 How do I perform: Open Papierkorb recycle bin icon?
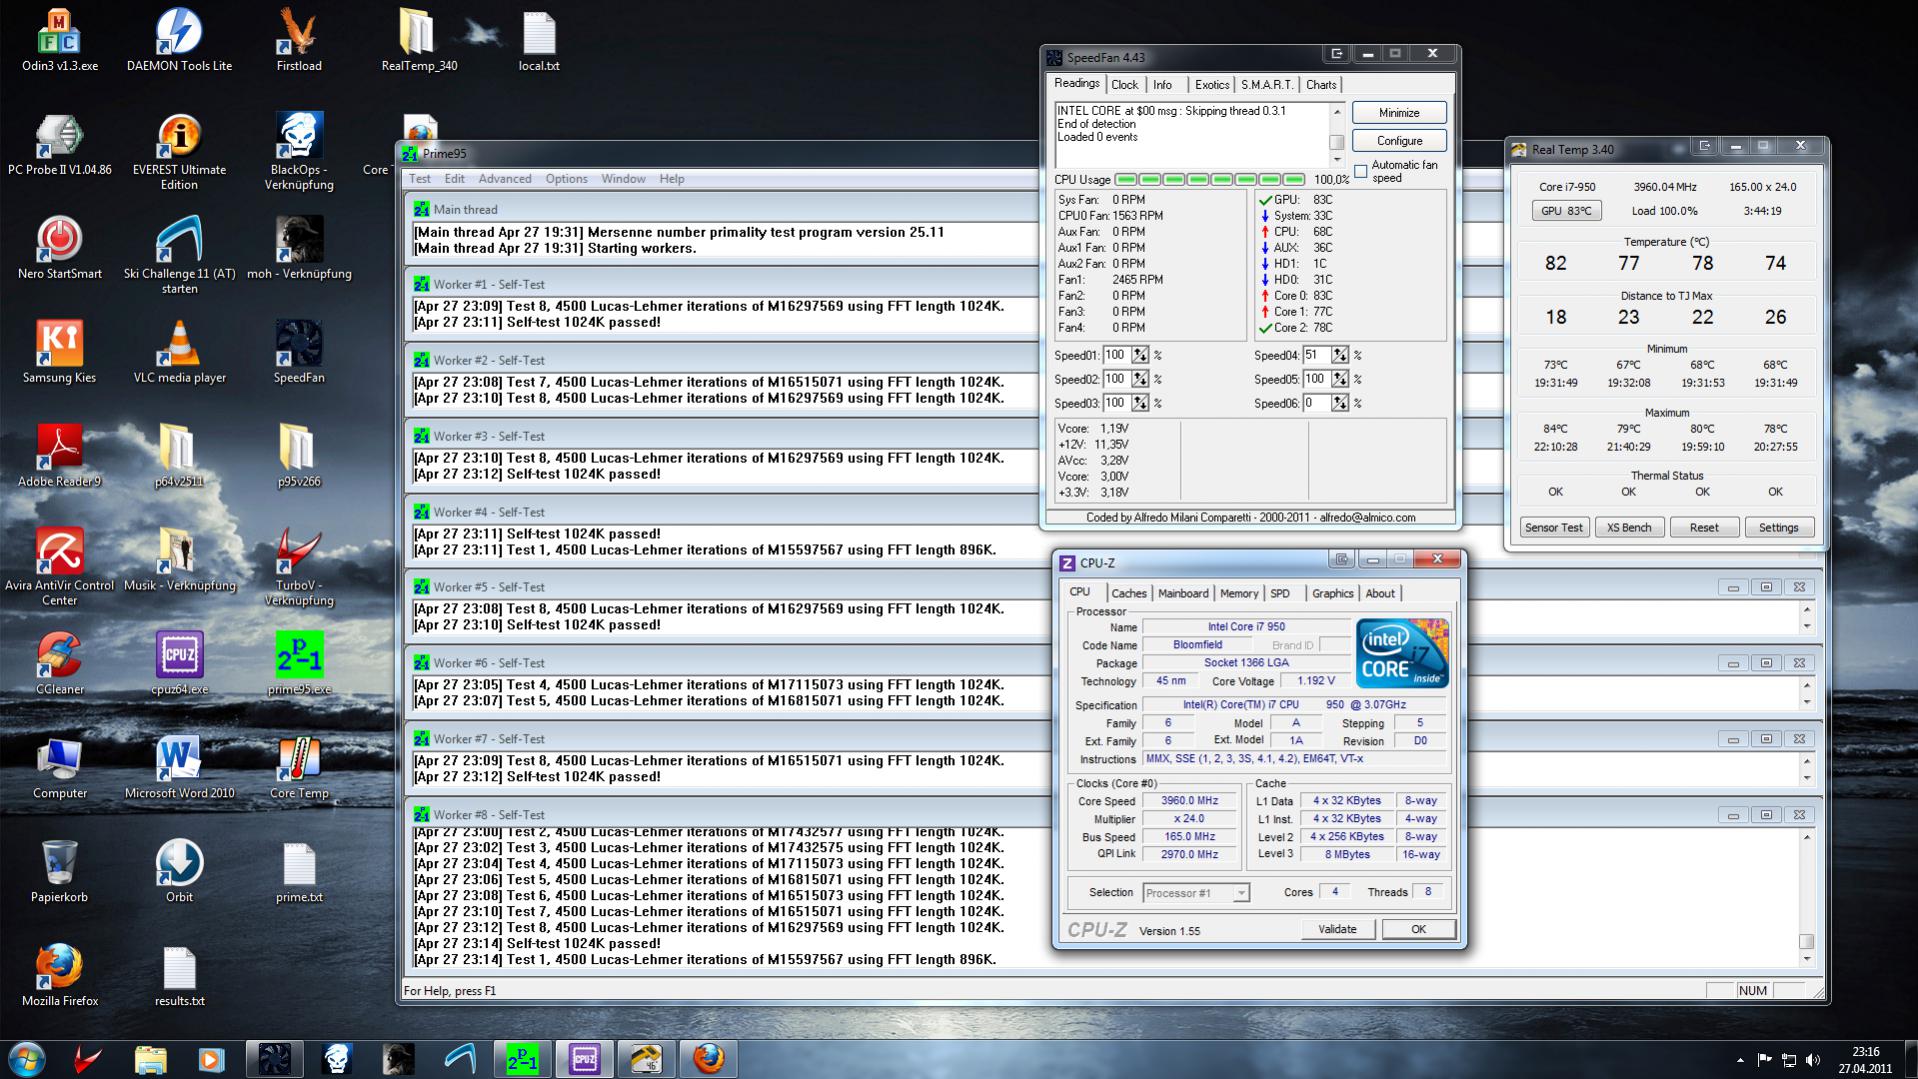click(59, 872)
